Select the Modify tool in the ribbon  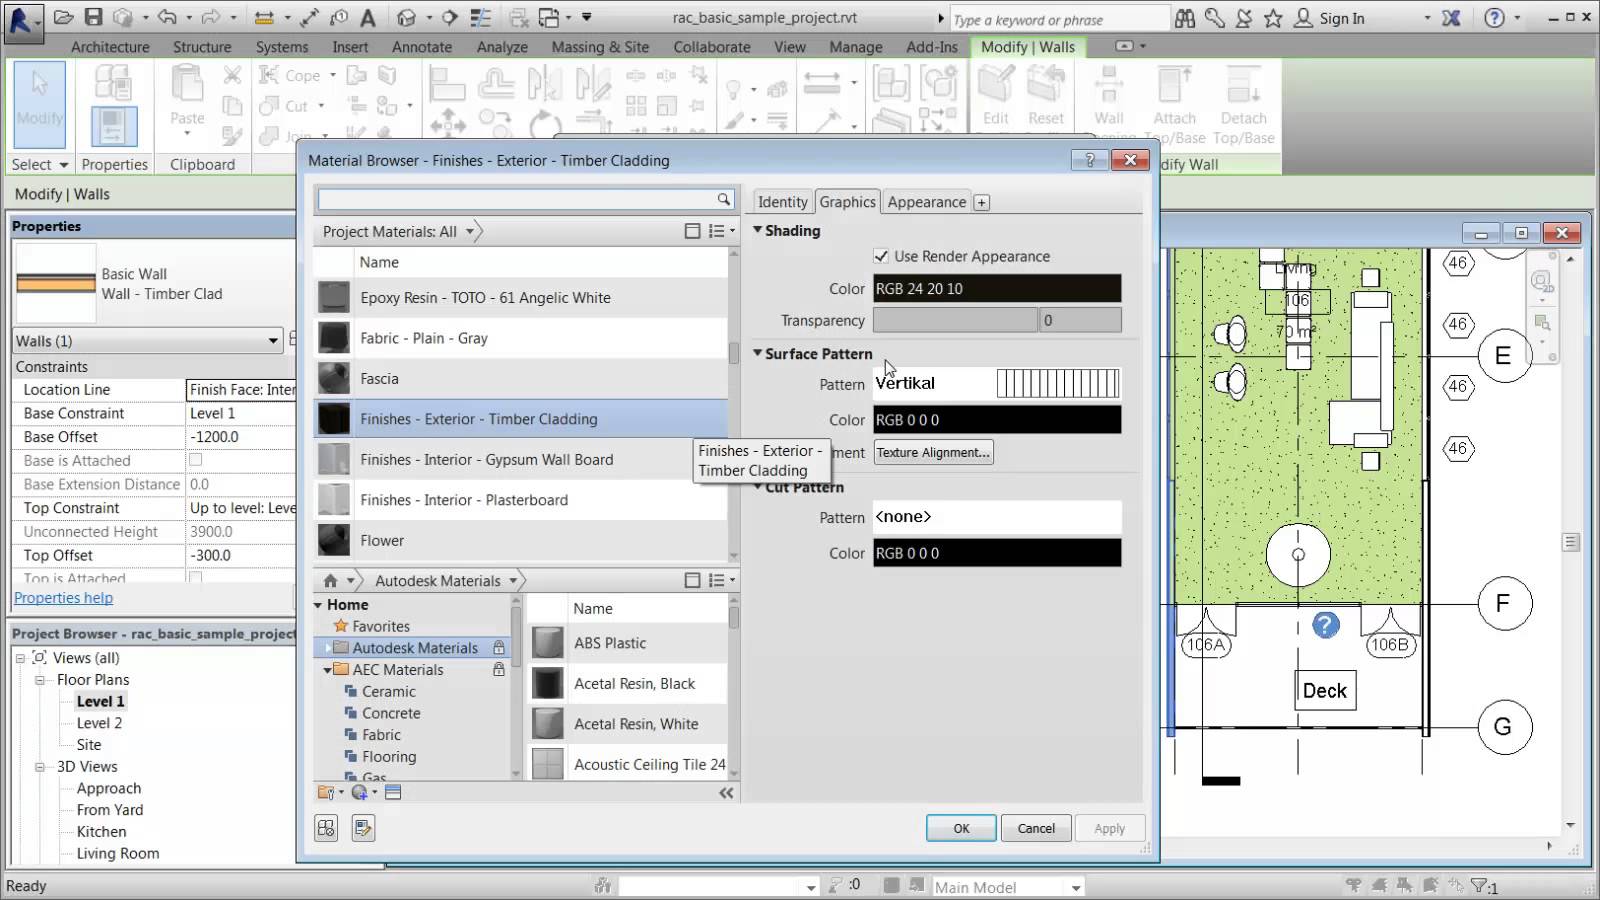pyautogui.click(x=39, y=104)
